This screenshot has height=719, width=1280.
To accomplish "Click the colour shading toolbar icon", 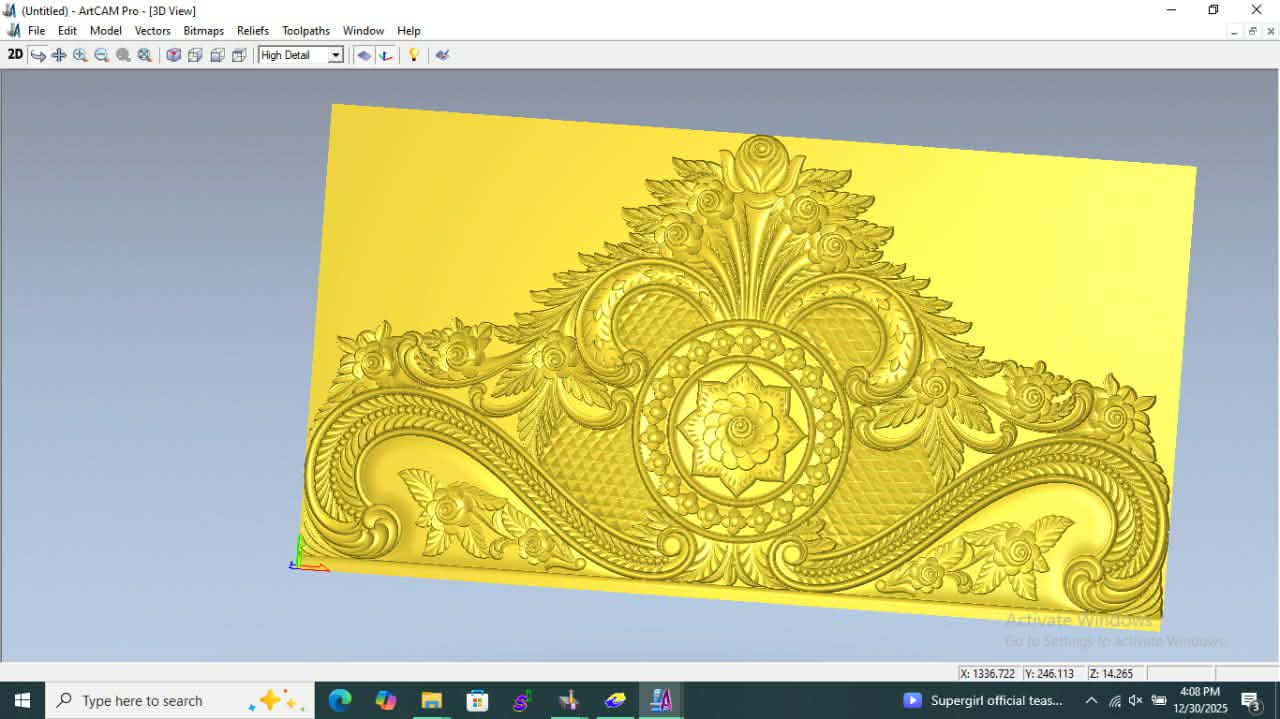I will click(442, 55).
